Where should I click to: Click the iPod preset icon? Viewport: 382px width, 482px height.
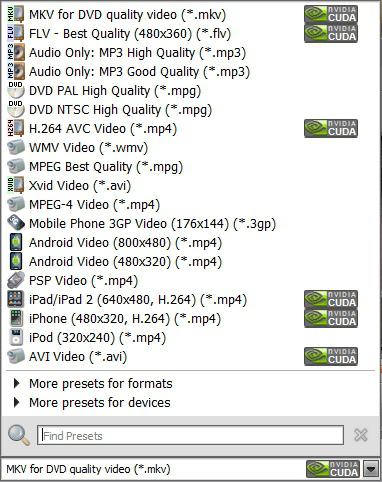(x=16, y=337)
